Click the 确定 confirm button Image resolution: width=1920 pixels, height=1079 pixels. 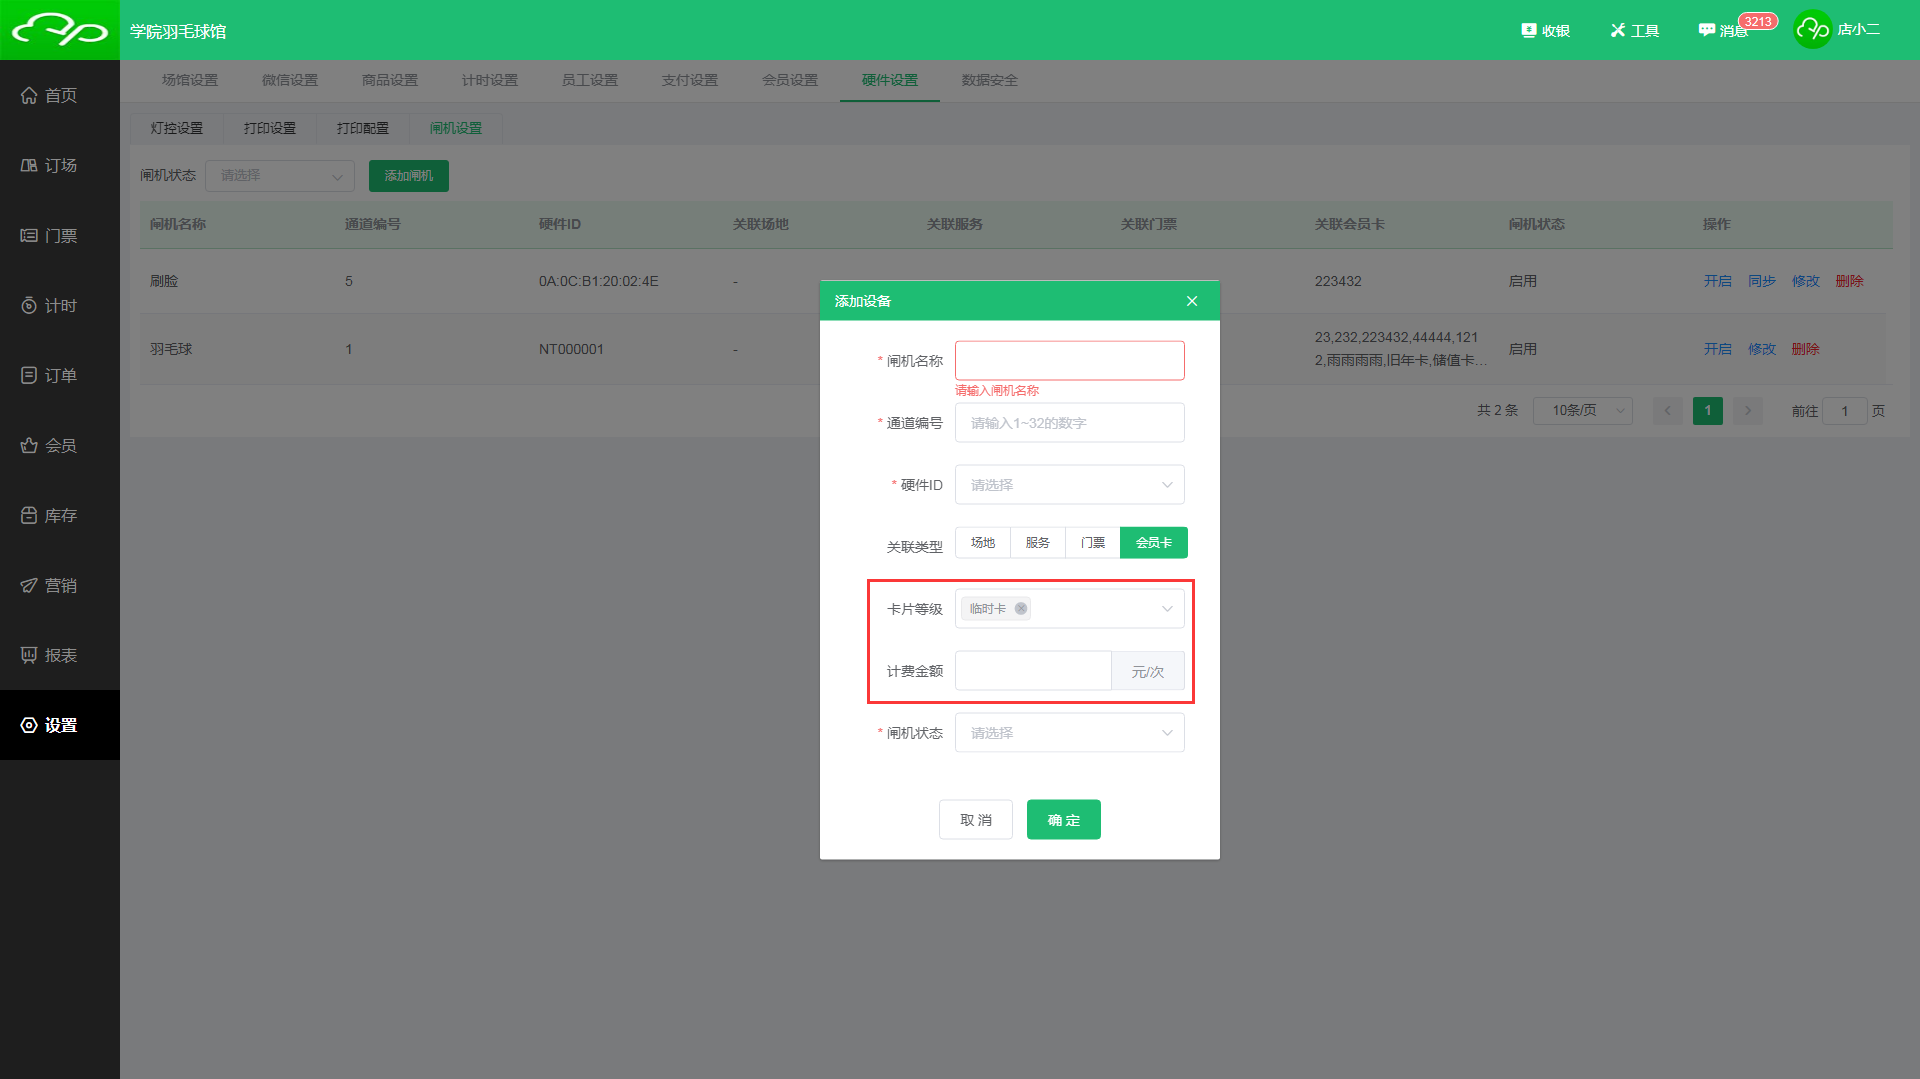tap(1063, 820)
